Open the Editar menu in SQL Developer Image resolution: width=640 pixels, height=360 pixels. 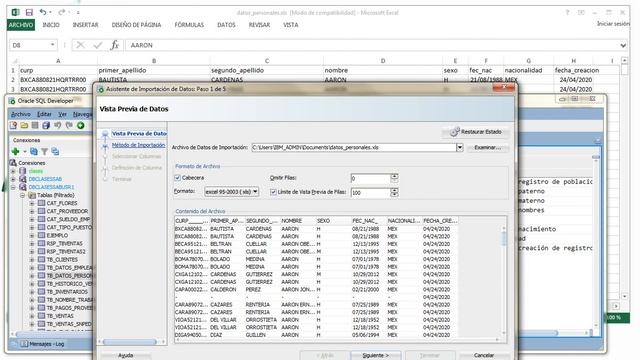(44, 114)
